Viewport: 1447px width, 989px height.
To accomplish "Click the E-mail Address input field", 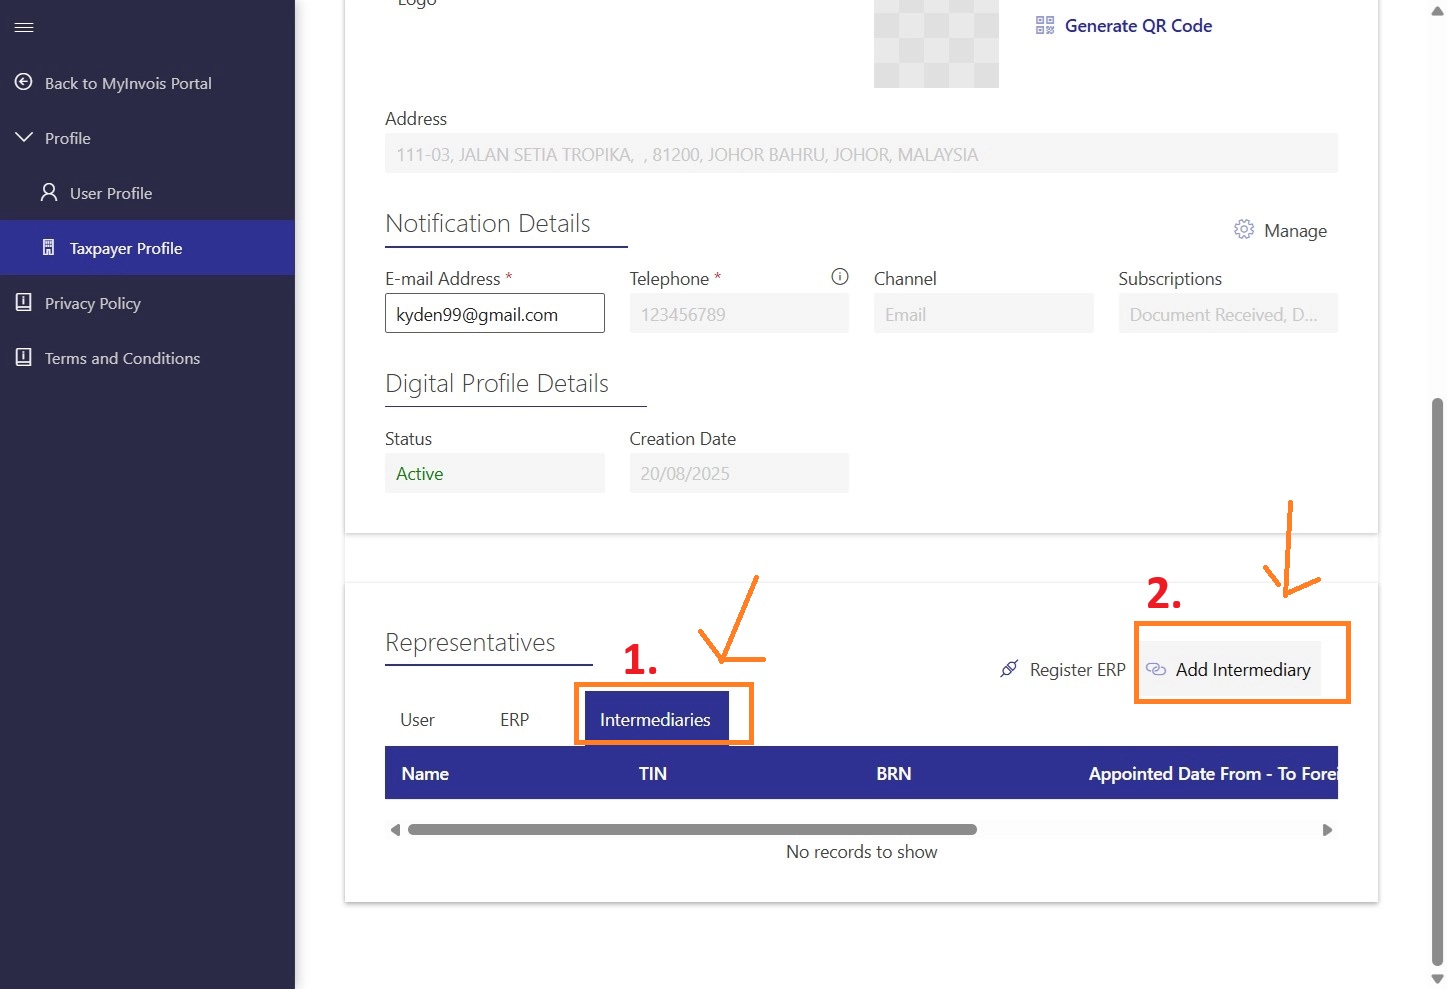I will click(x=494, y=314).
